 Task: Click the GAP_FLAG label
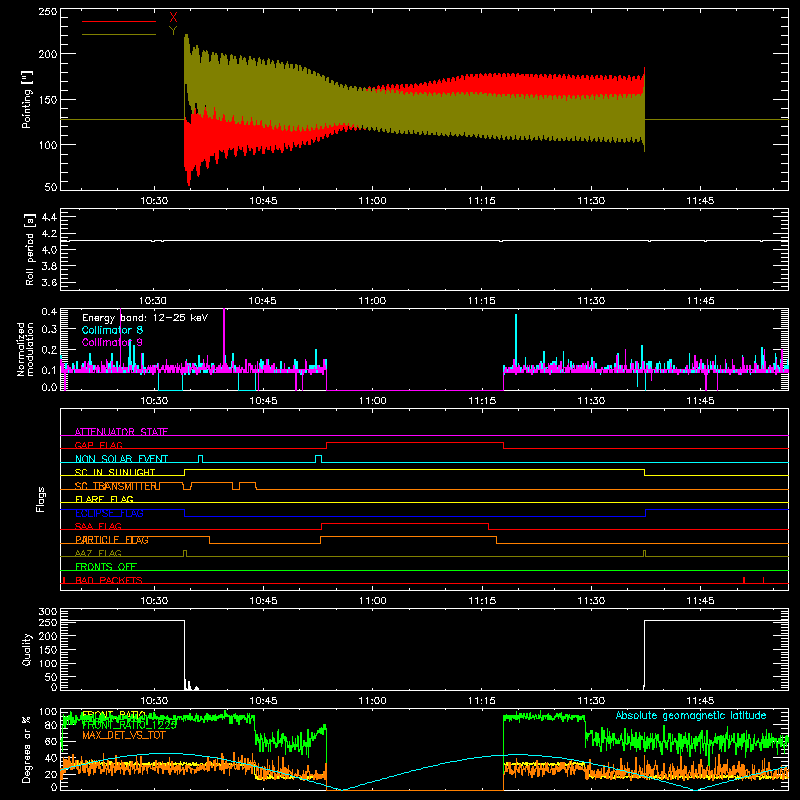(99, 445)
